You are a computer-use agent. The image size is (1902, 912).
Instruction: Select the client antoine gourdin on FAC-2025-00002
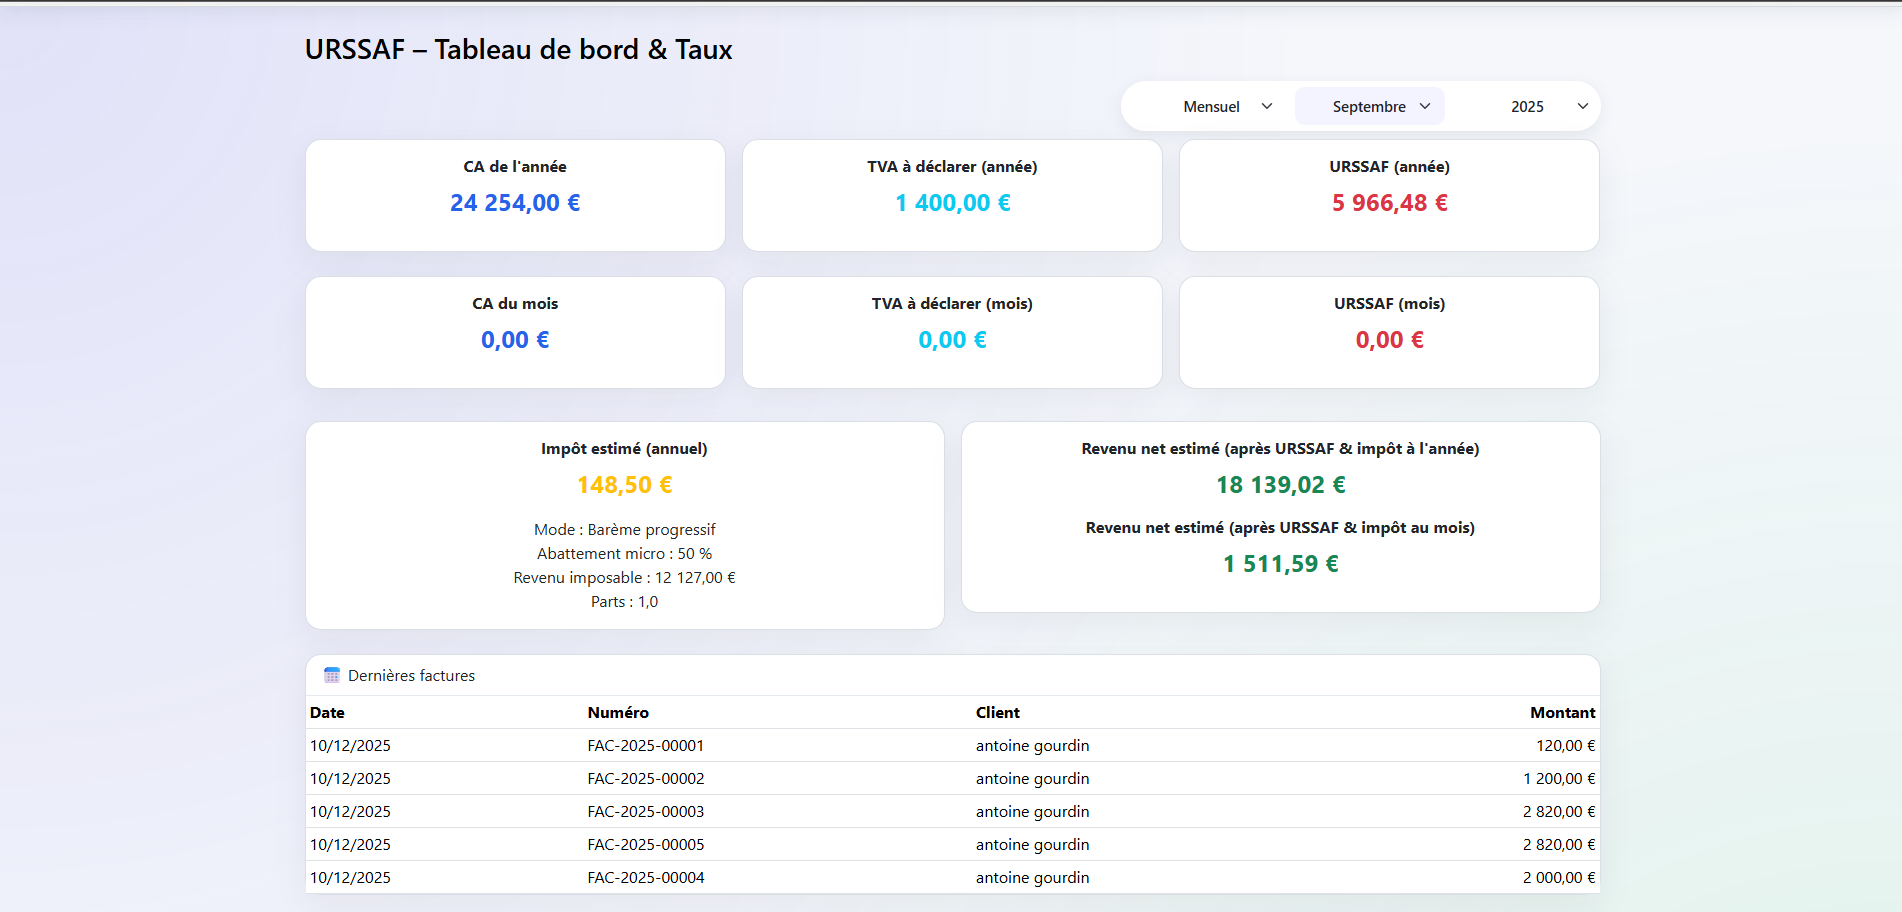click(x=1032, y=778)
